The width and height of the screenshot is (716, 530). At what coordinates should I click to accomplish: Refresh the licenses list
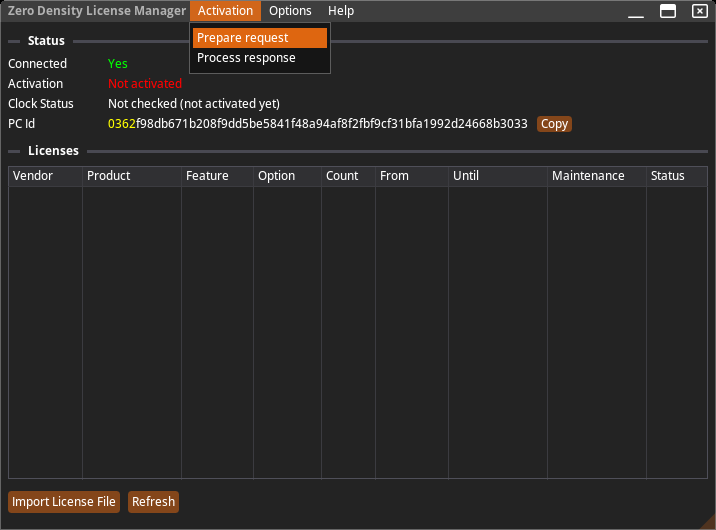(153, 502)
